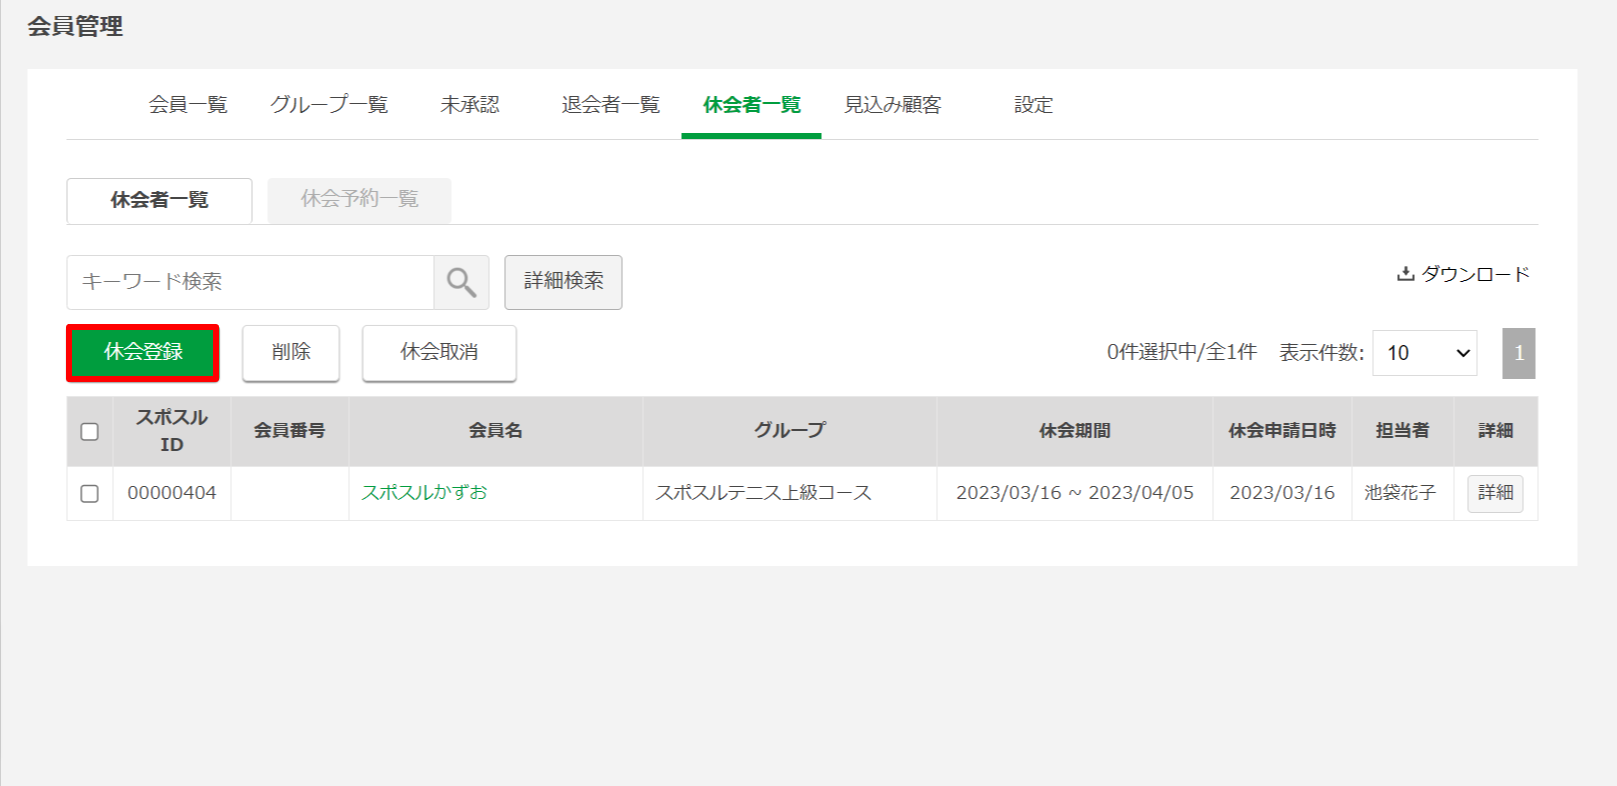1617x786 pixels.
Task: Click page number 1 pagination button
Action: (x=1519, y=353)
